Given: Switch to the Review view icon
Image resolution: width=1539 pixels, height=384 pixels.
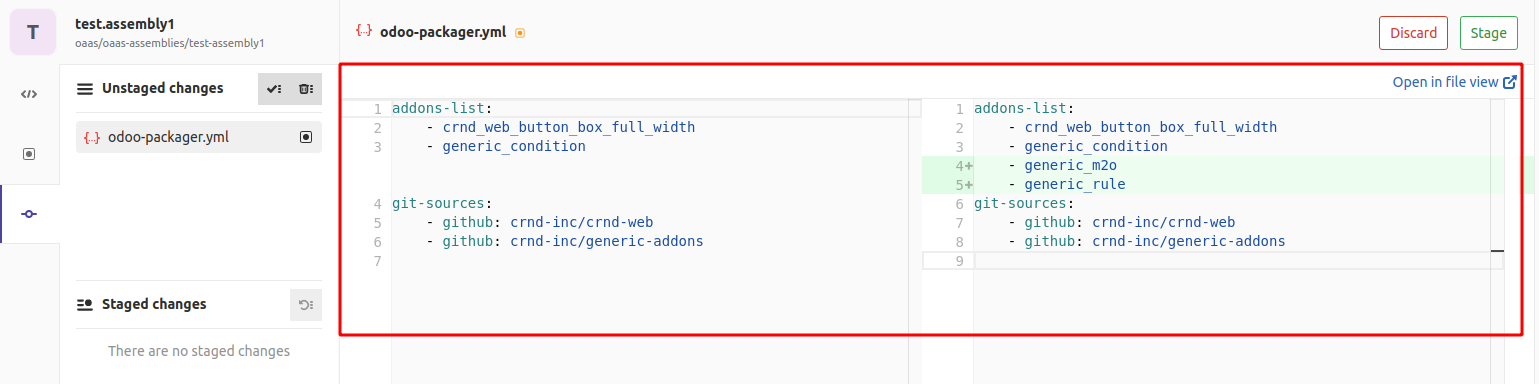Looking at the screenshot, I should (x=29, y=154).
